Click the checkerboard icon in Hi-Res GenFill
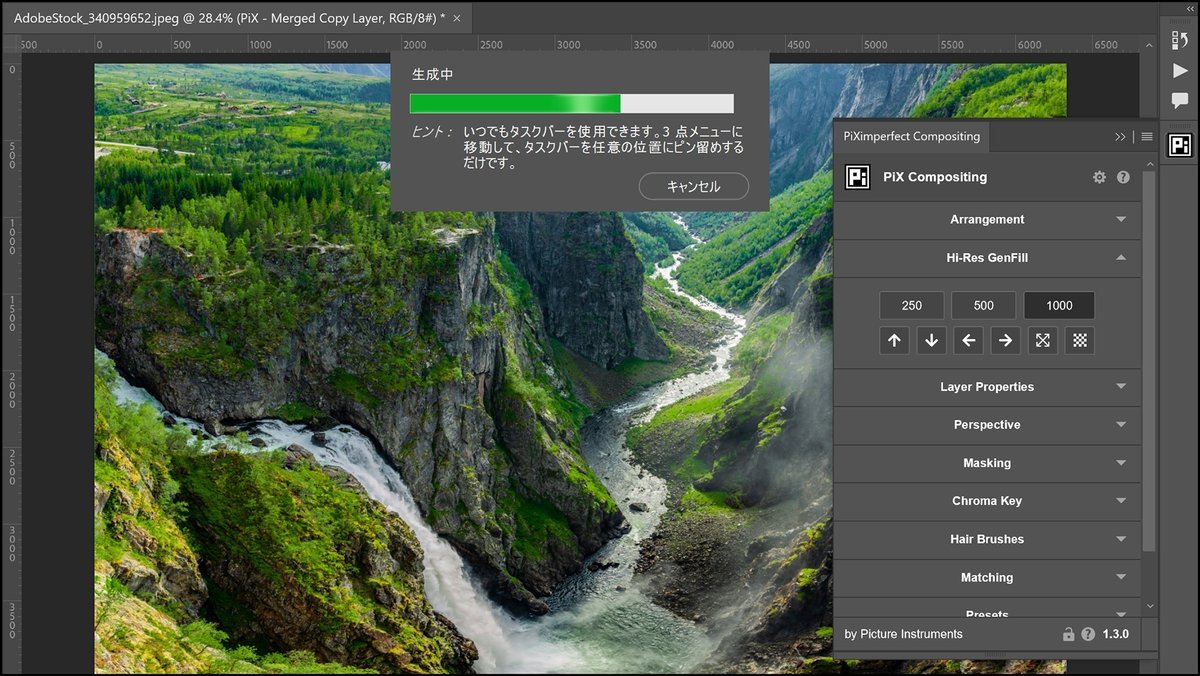The width and height of the screenshot is (1200, 676). tap(1079, 340)
